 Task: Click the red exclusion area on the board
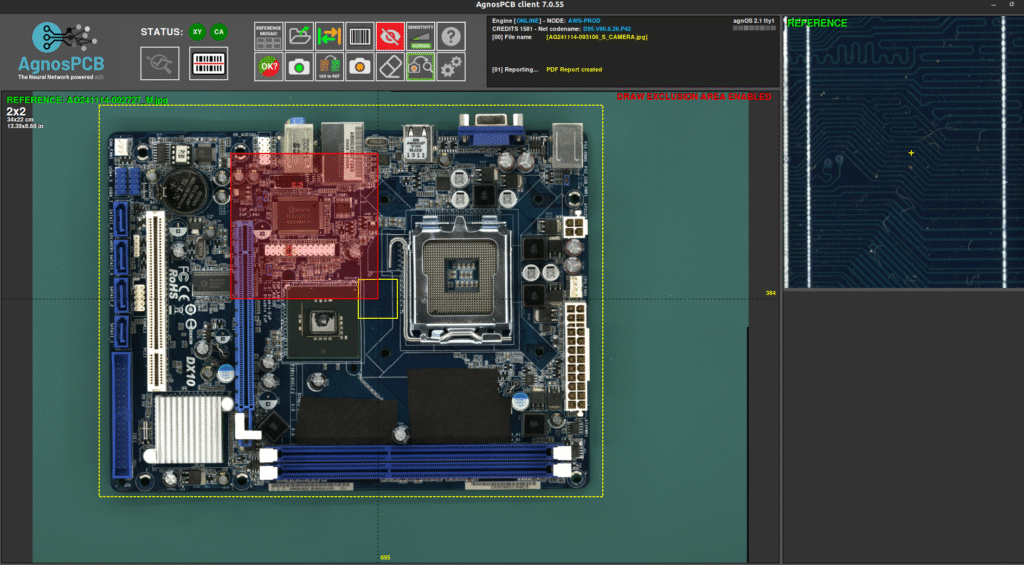[x=304, y=225]
